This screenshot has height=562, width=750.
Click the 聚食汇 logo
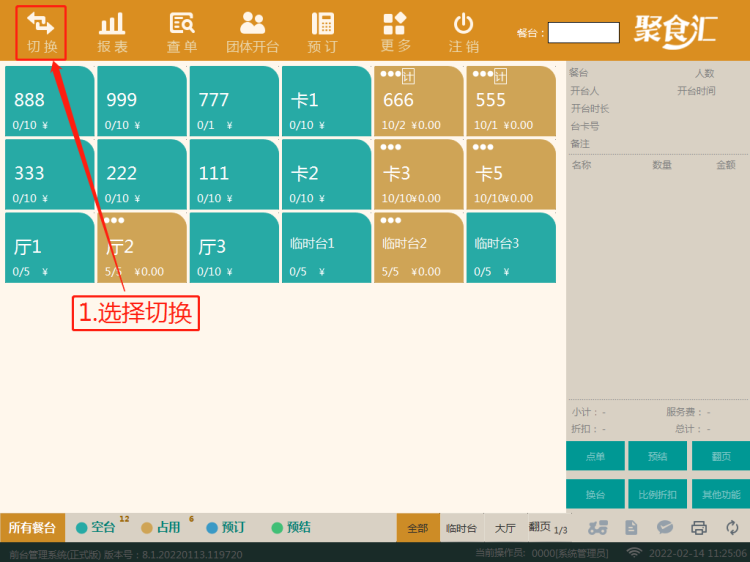point(676,32)
